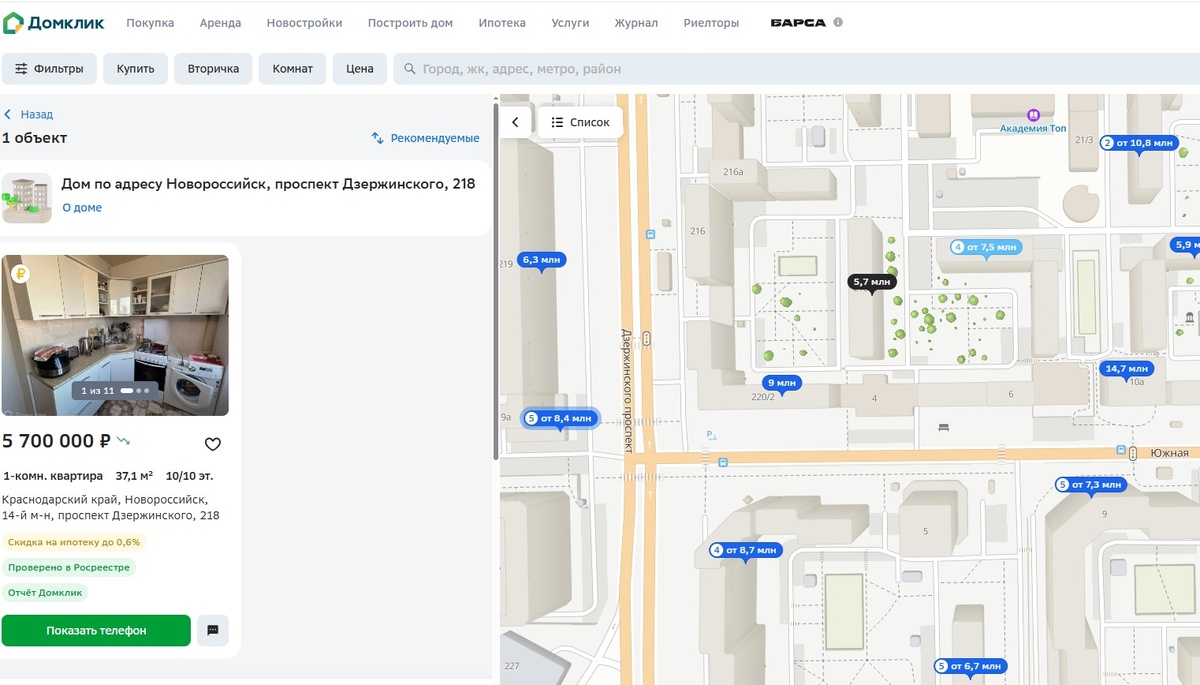Go to the Журнал section
The width and height of the screenshot is (1200, 685).
(x=636, y=23)
